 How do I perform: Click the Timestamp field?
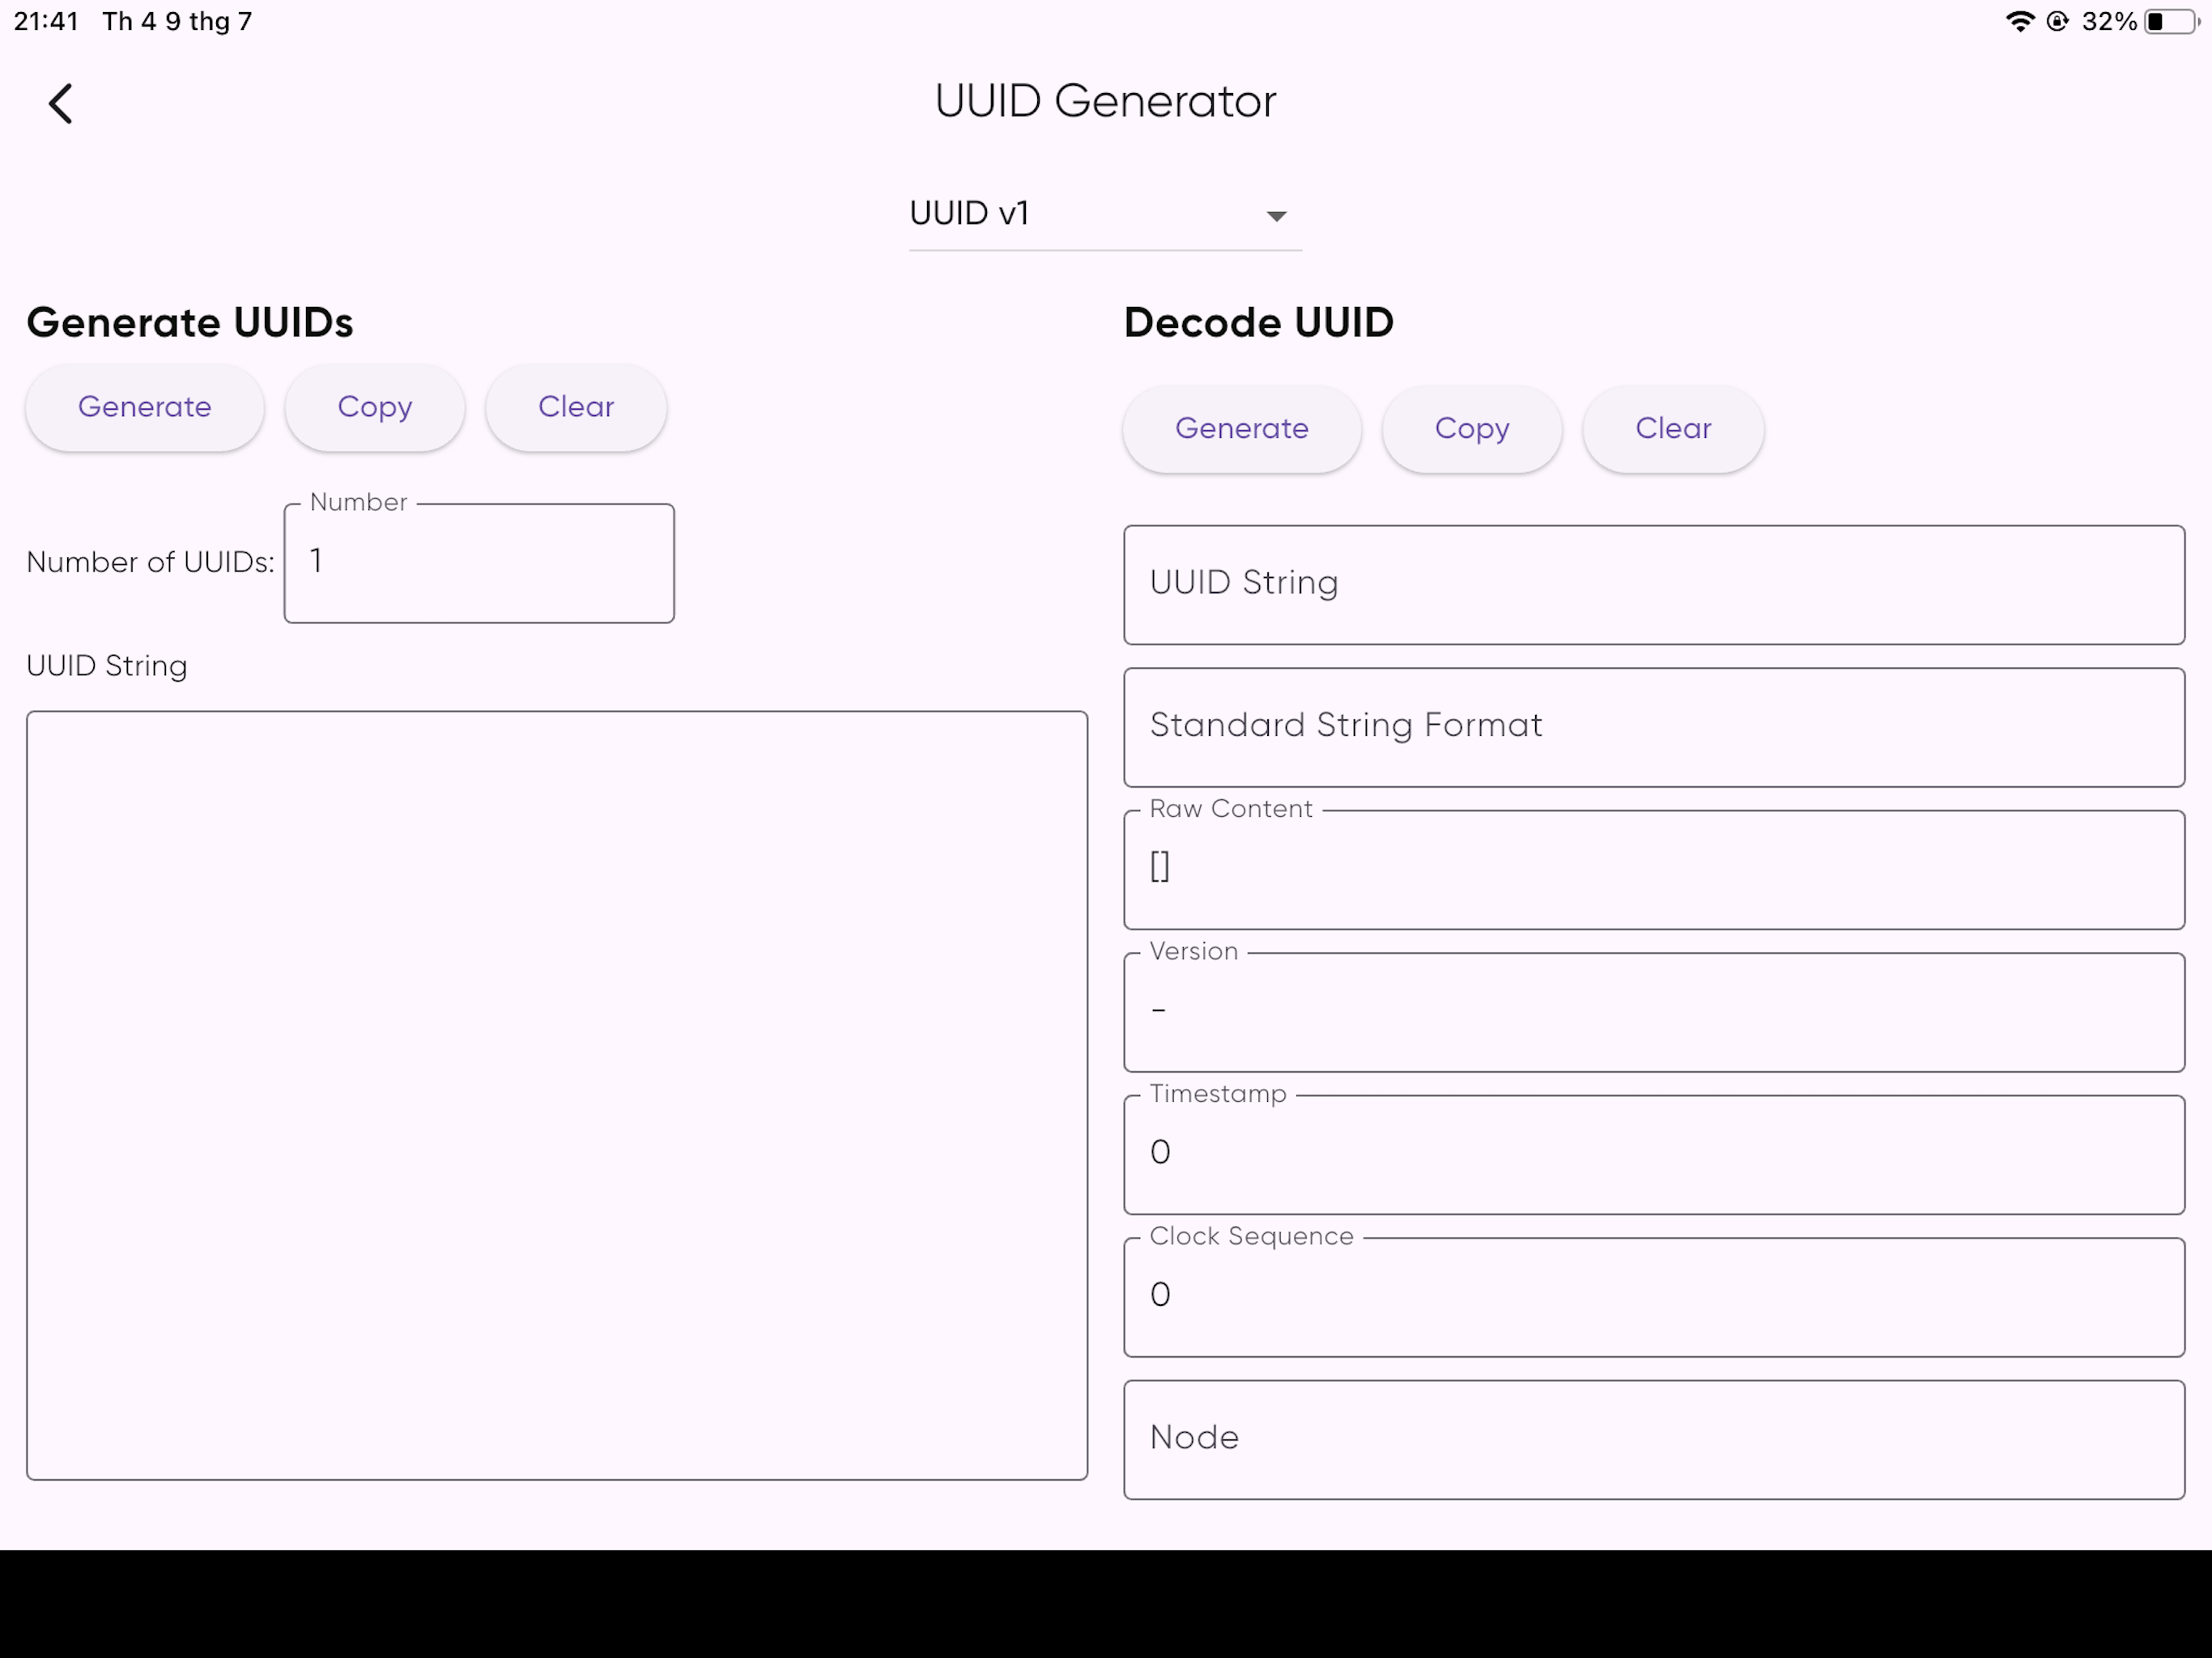(x=1654, y=1154)
